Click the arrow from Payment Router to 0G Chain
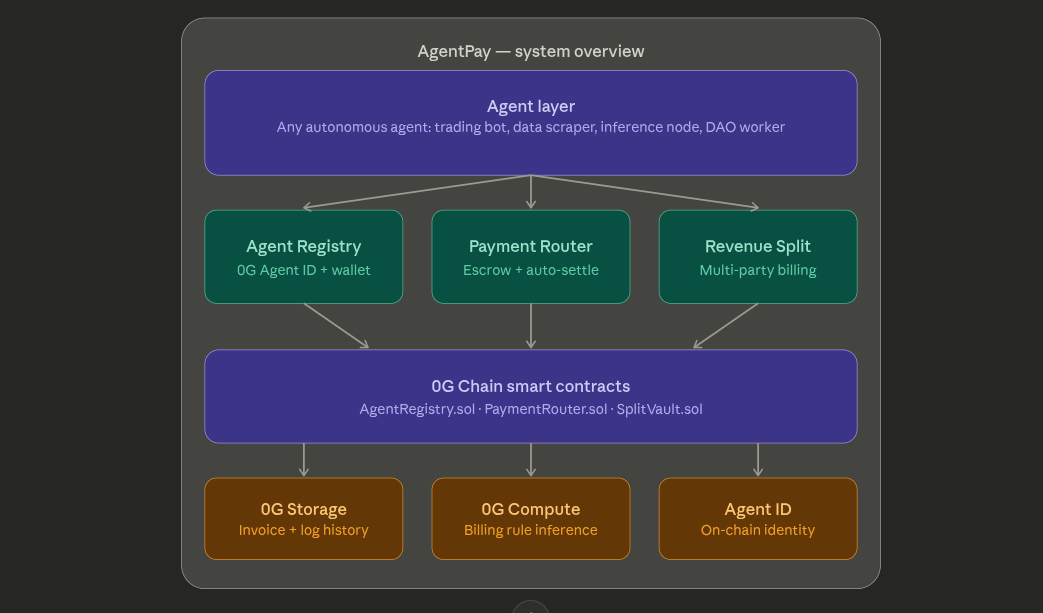The image size is (1043, 613). coord(531,326)
